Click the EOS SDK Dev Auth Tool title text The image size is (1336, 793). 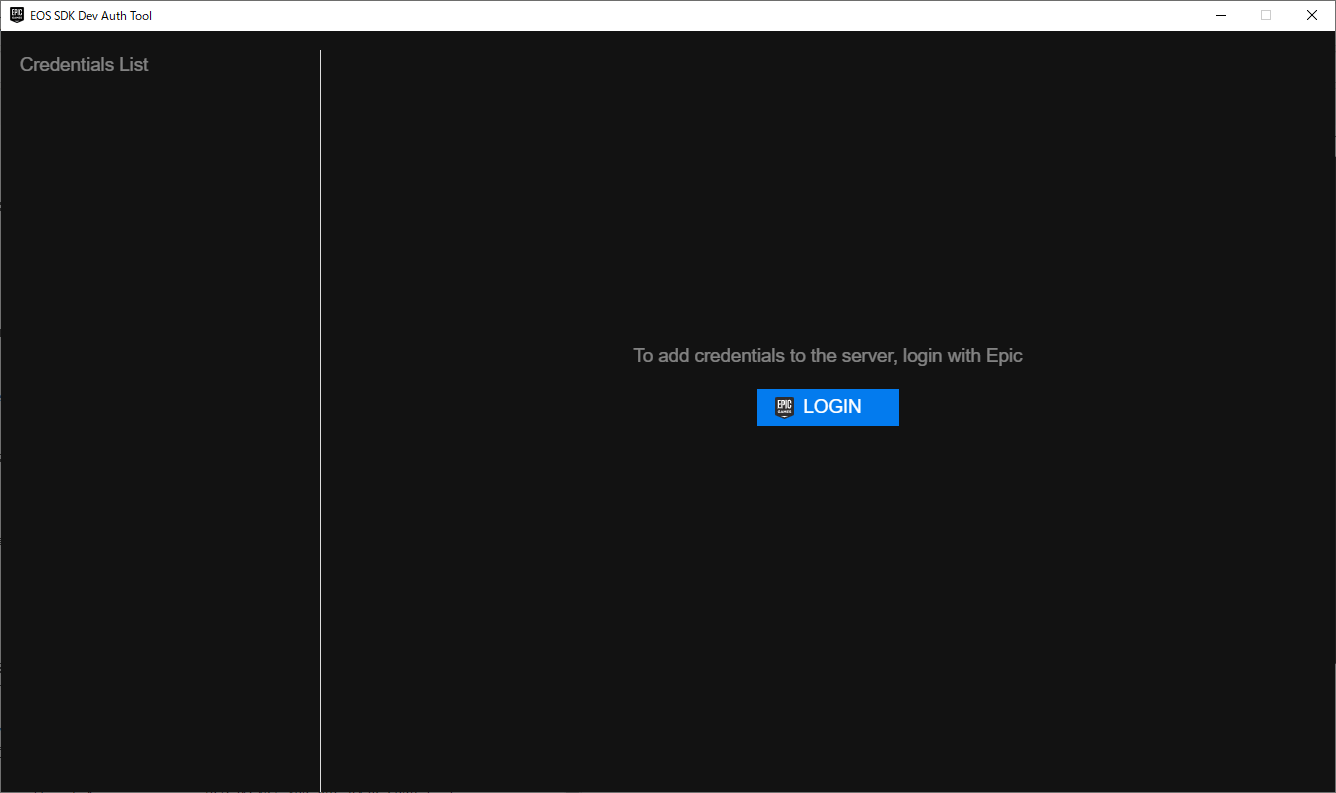91,16
